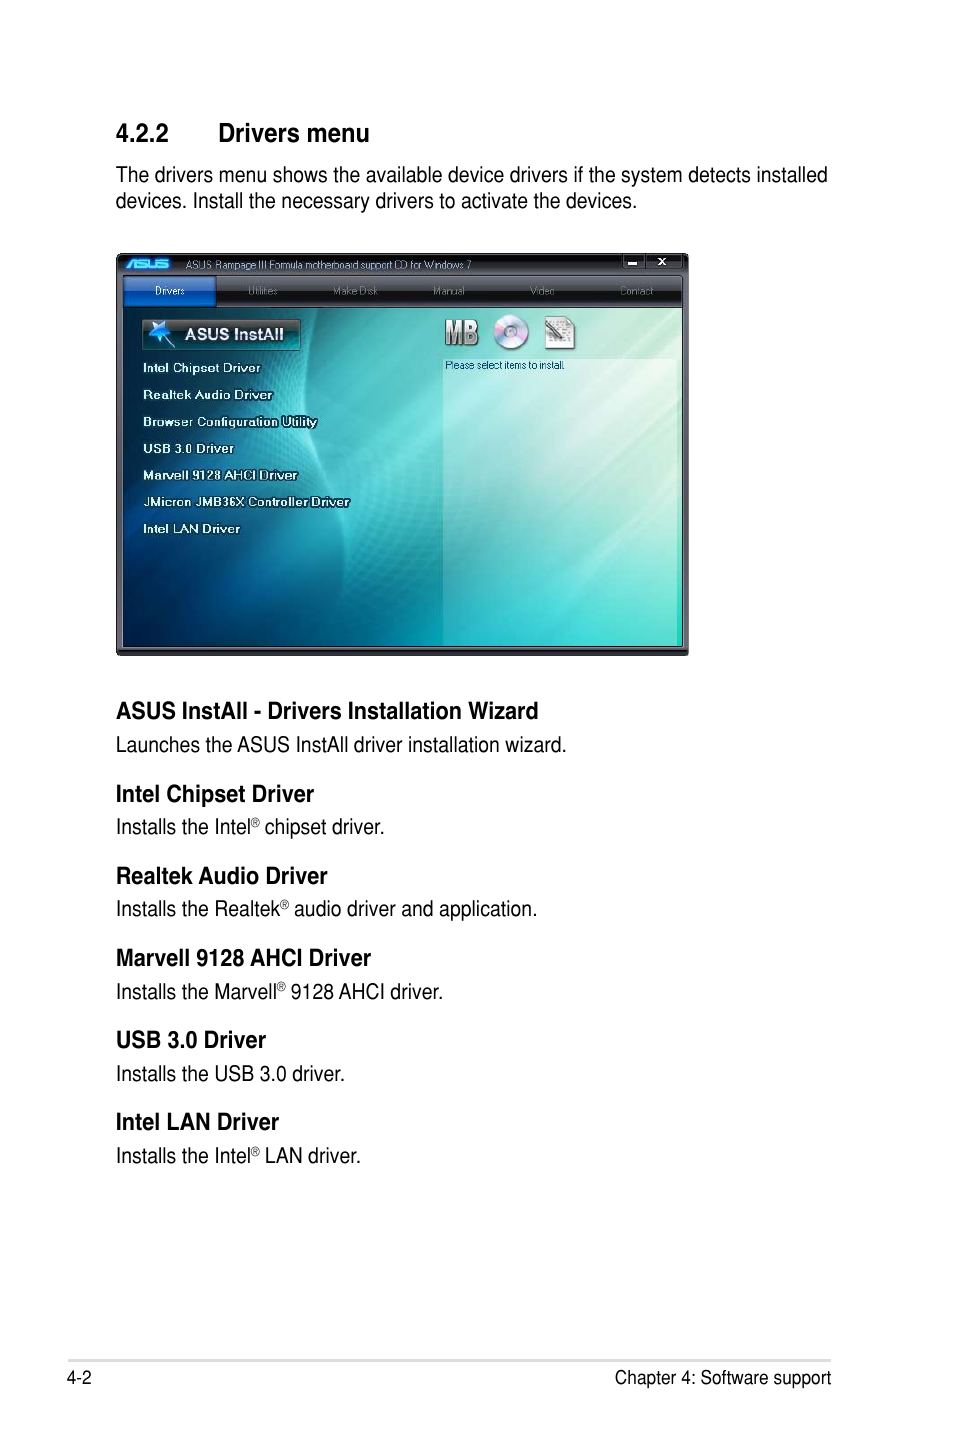954x1438 pixels.
Task: Select Browser Configuration Utility
Action: [x=230, y=422]
